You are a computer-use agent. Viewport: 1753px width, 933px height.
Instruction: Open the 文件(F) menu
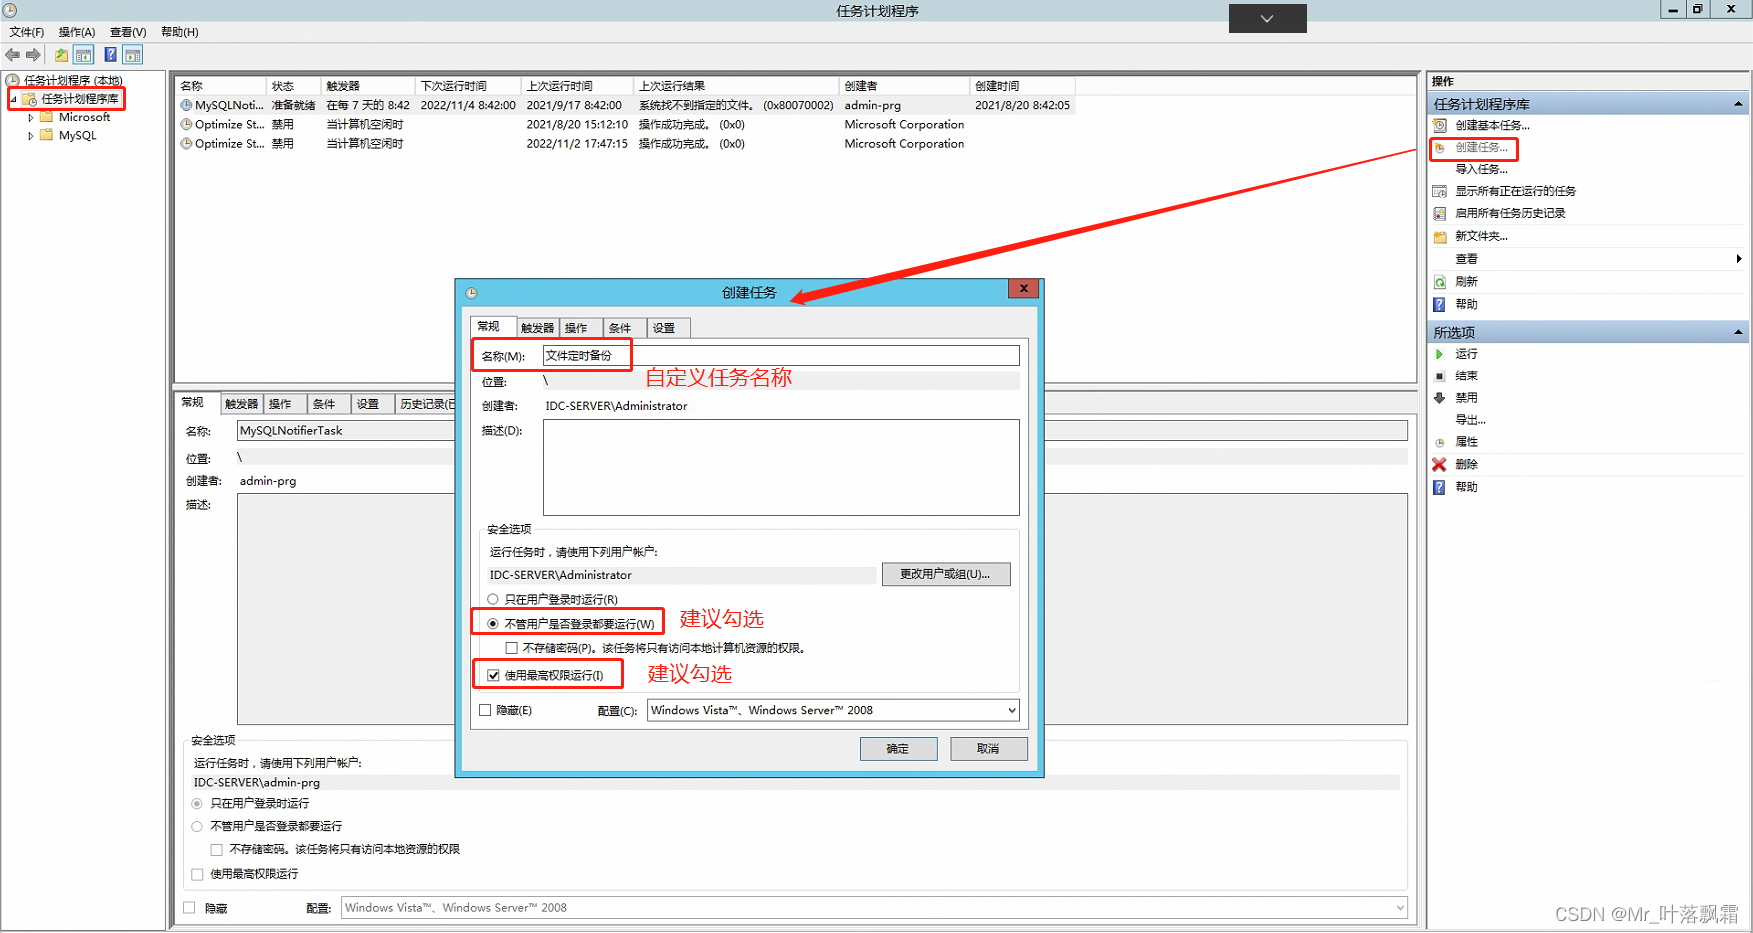tap(27, 32)
